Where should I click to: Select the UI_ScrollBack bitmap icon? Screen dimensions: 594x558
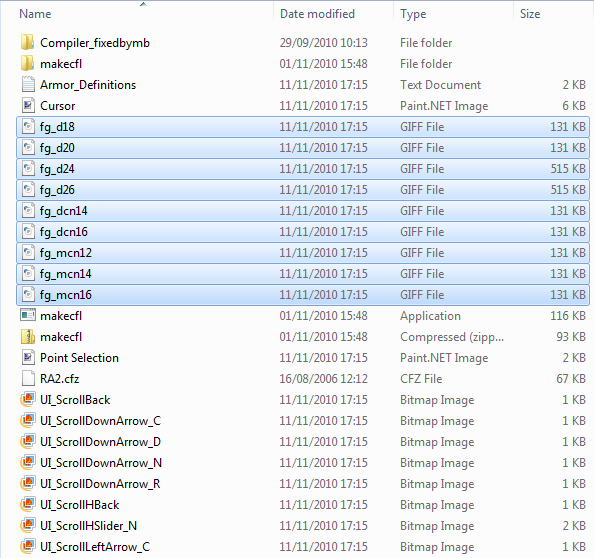coord(28,399)
